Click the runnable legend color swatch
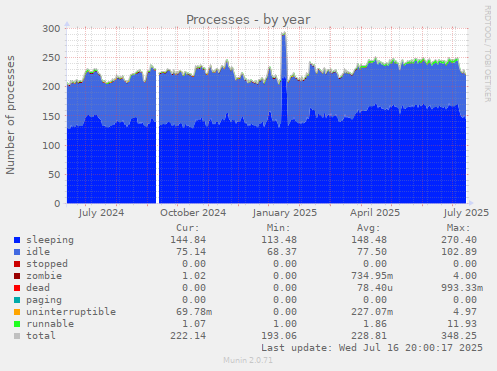The image size is (497, 371). 17,324
